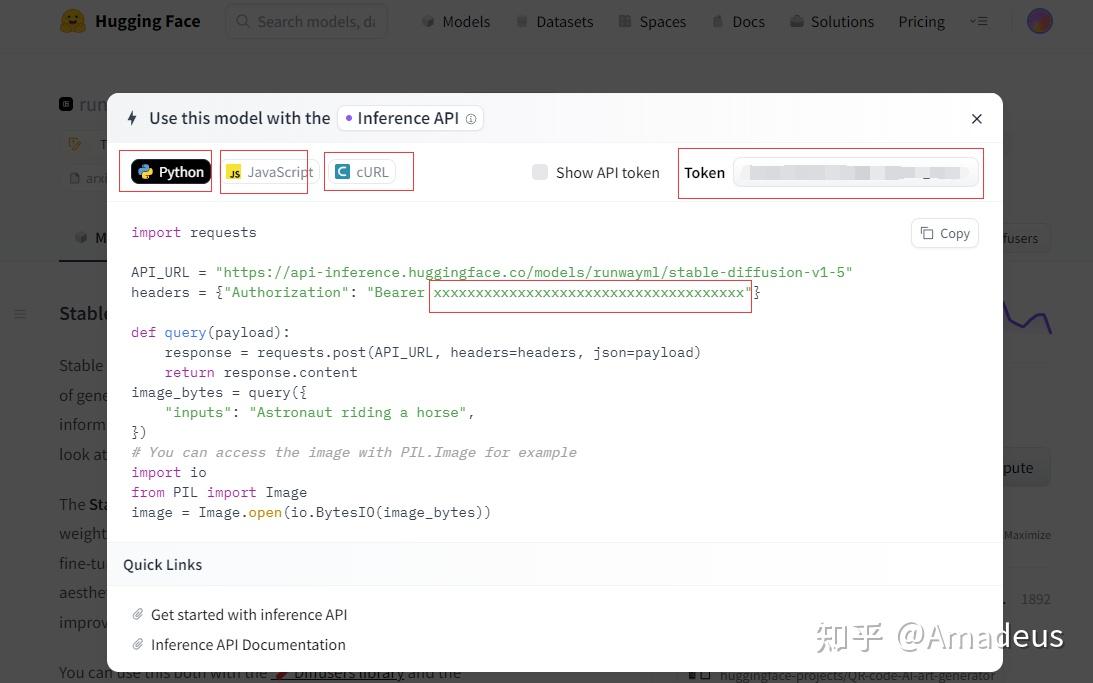Viewport: 1093px width, 683px height.
Task: Click Get started with inference API
Action: [249, 614]
